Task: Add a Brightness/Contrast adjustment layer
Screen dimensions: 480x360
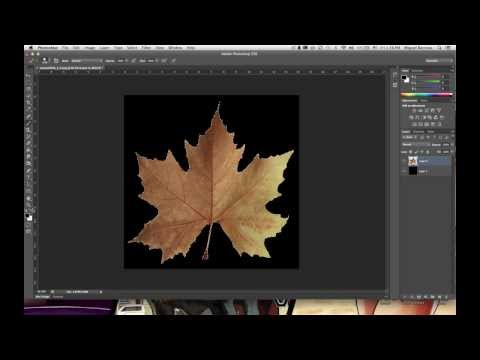Action: click(414, 111)
